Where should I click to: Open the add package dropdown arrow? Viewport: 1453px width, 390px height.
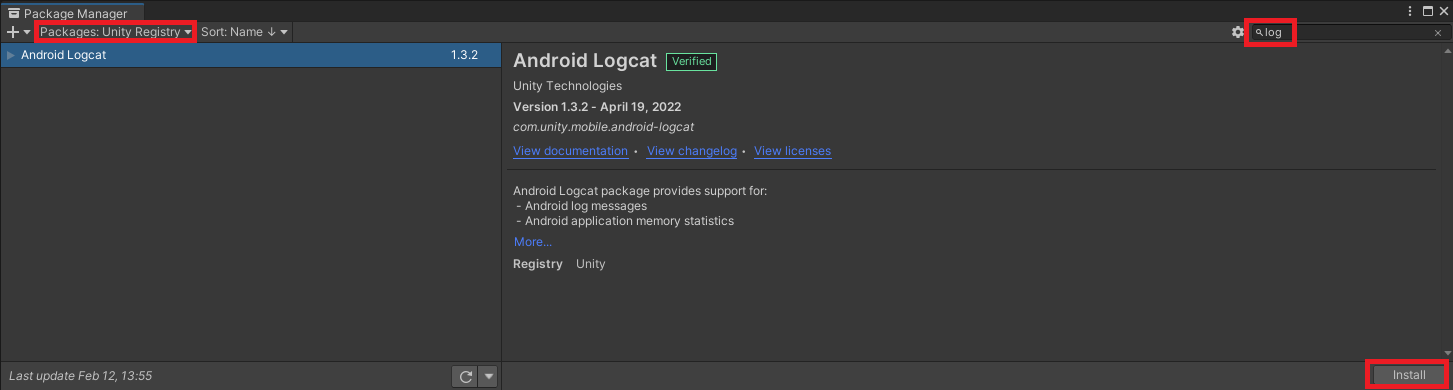pos(27,33)
